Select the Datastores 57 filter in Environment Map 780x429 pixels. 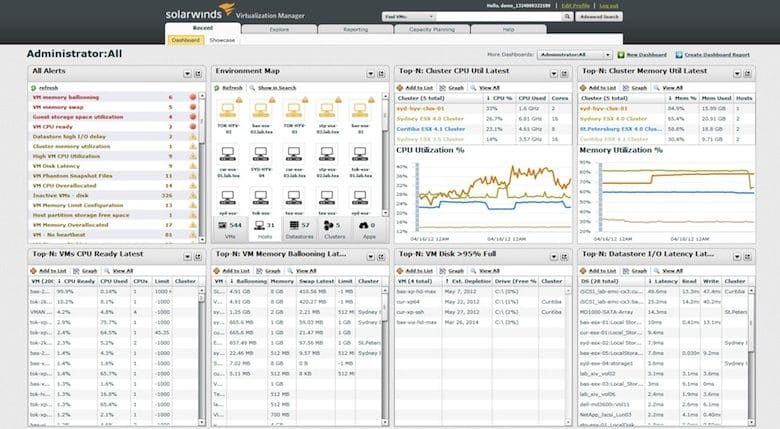(x=299, y=229)
